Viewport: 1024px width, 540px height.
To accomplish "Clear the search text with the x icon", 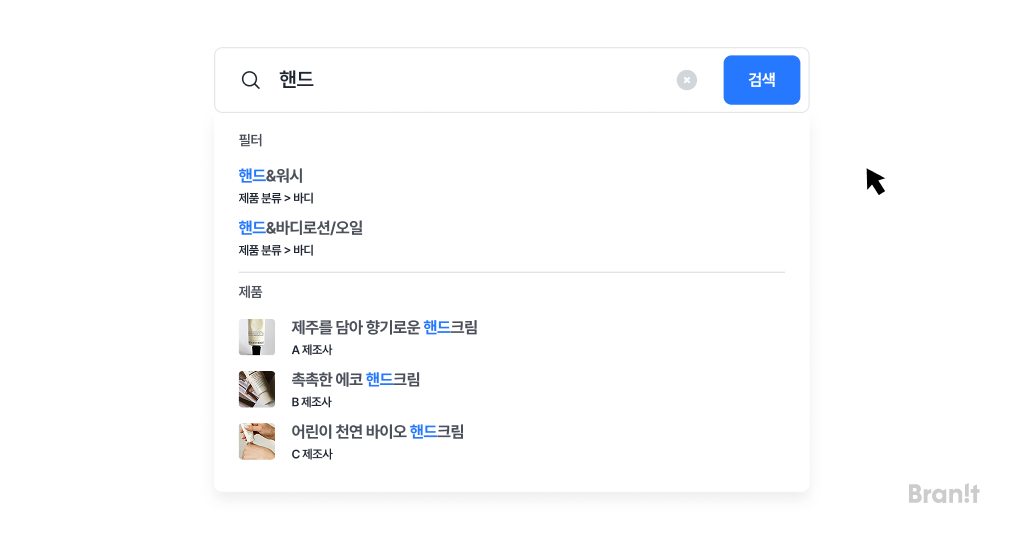I will click(686, 80).
